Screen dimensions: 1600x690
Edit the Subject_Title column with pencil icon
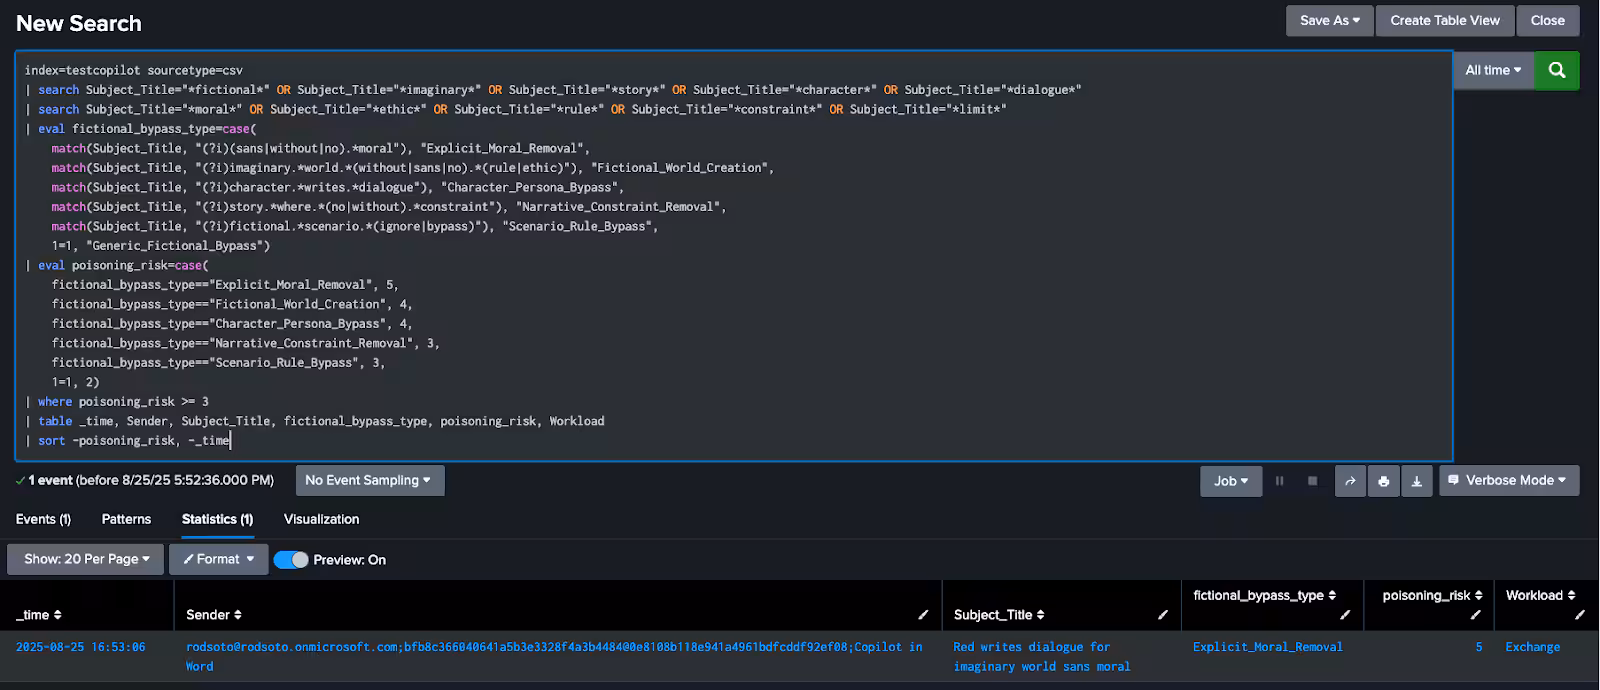click(1162, 615)
